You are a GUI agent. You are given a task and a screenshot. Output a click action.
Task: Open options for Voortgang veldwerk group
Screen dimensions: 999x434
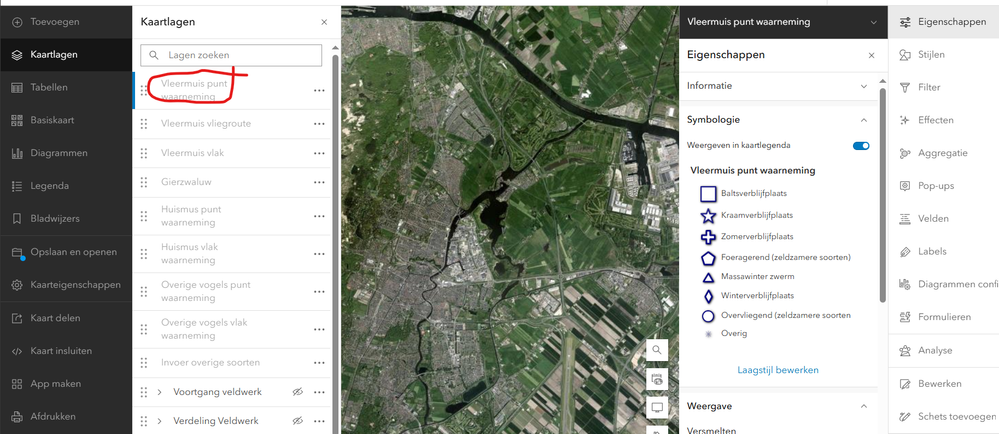pos(319,393)
